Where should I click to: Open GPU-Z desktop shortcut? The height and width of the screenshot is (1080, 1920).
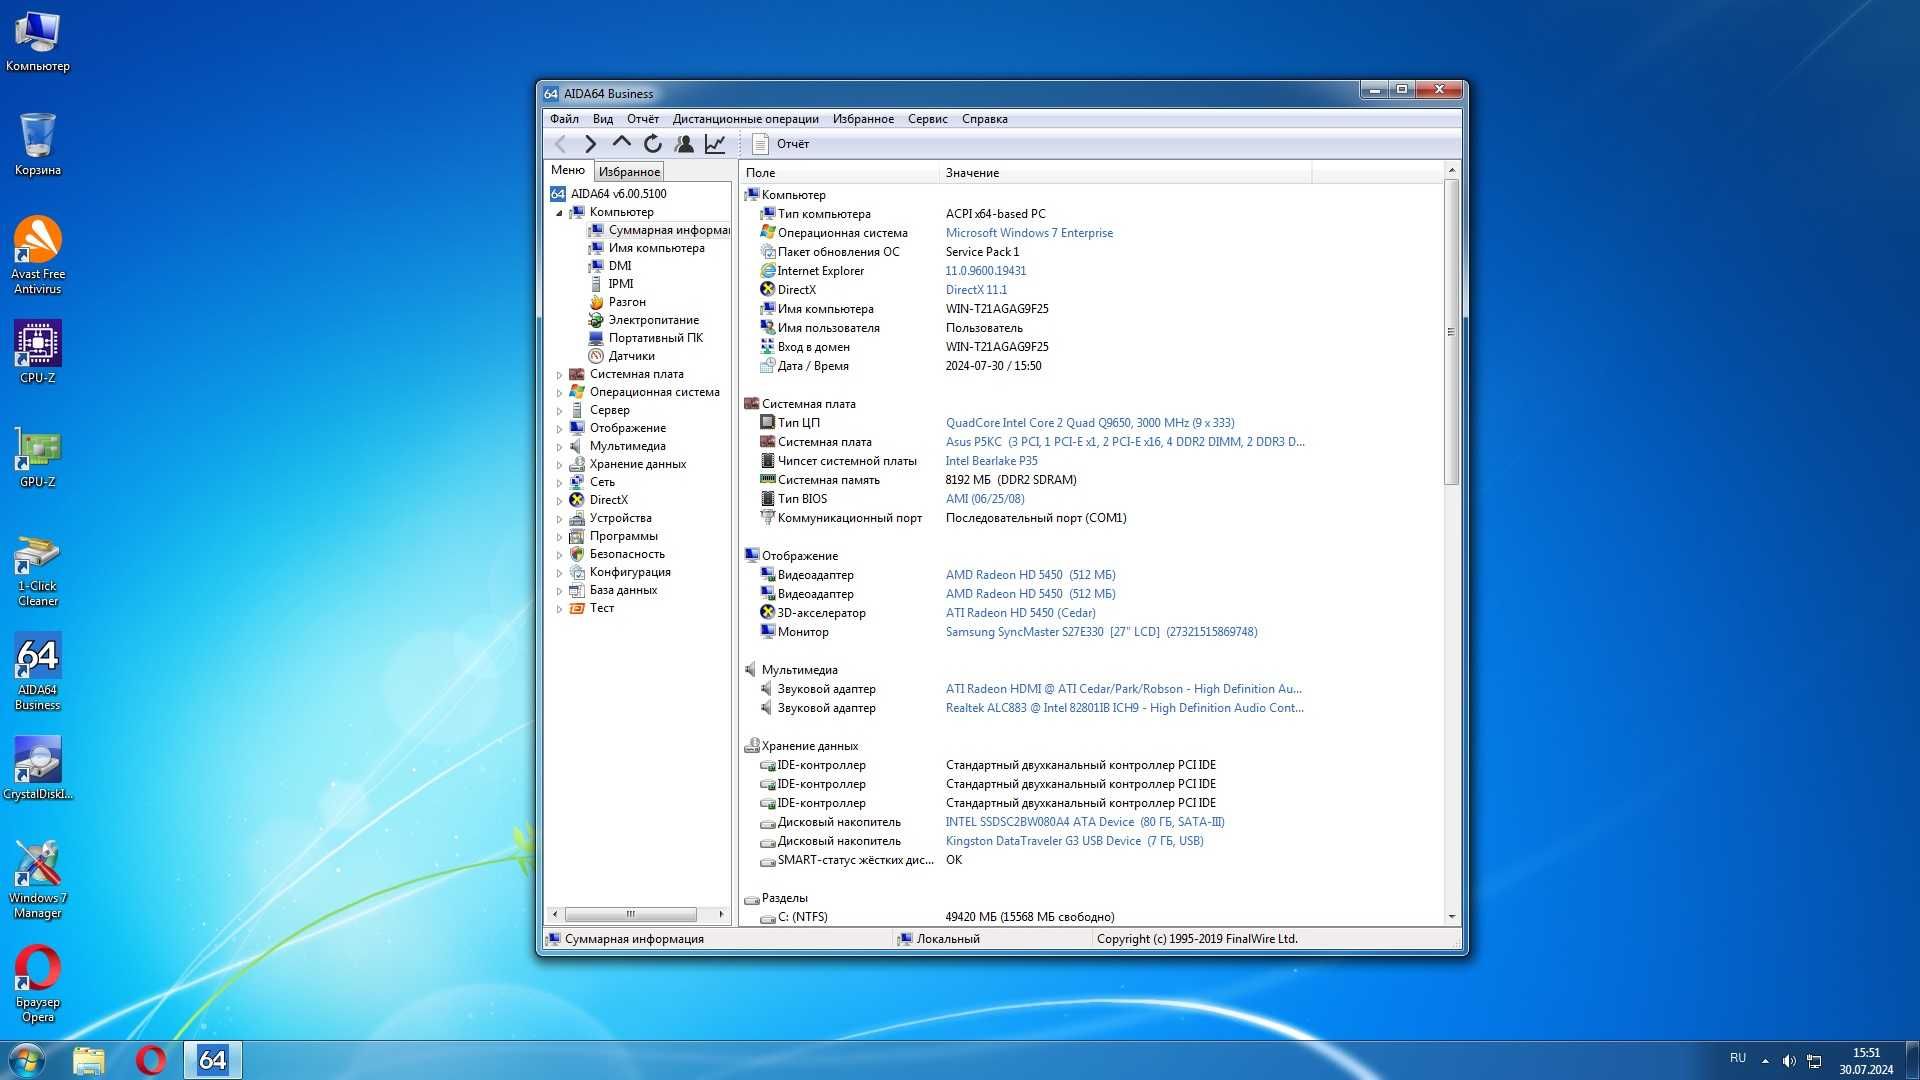tap(37, 458)
